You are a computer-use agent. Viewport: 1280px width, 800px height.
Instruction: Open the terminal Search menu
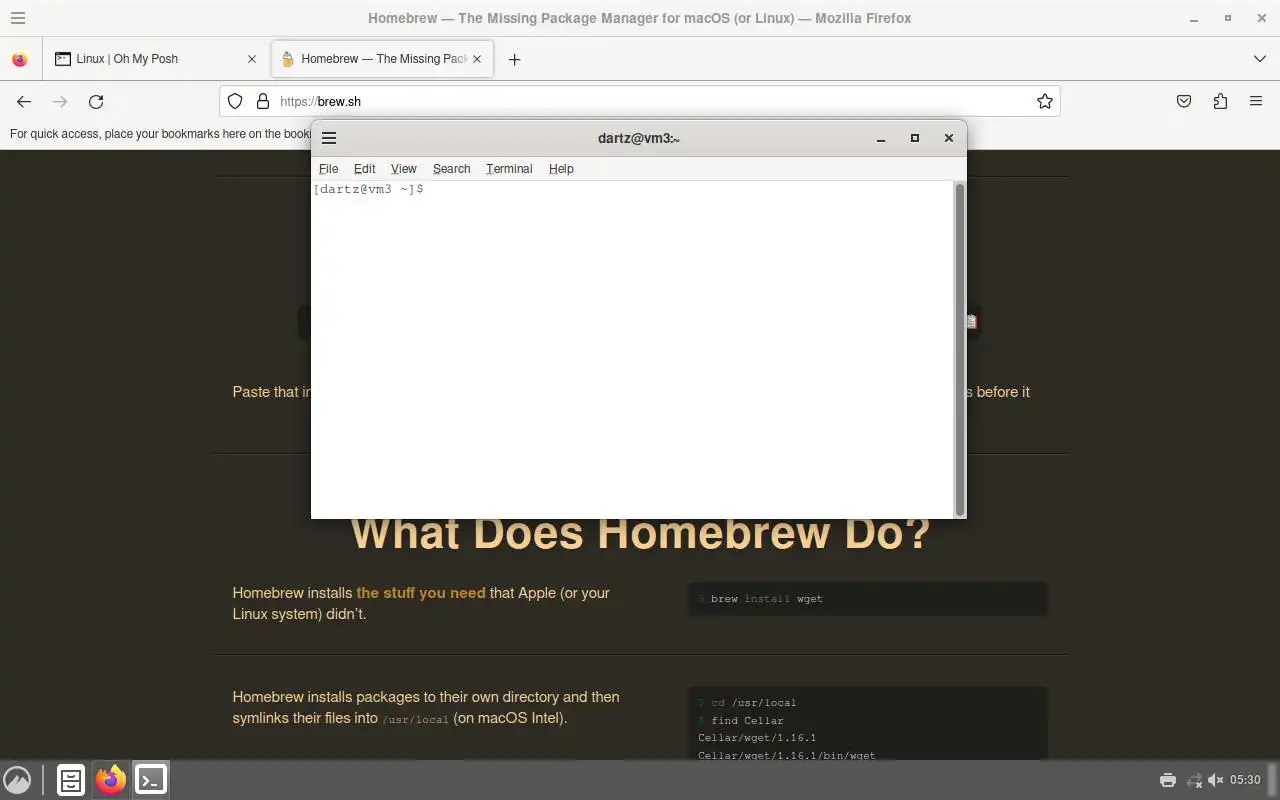click(x=451, y=169)
